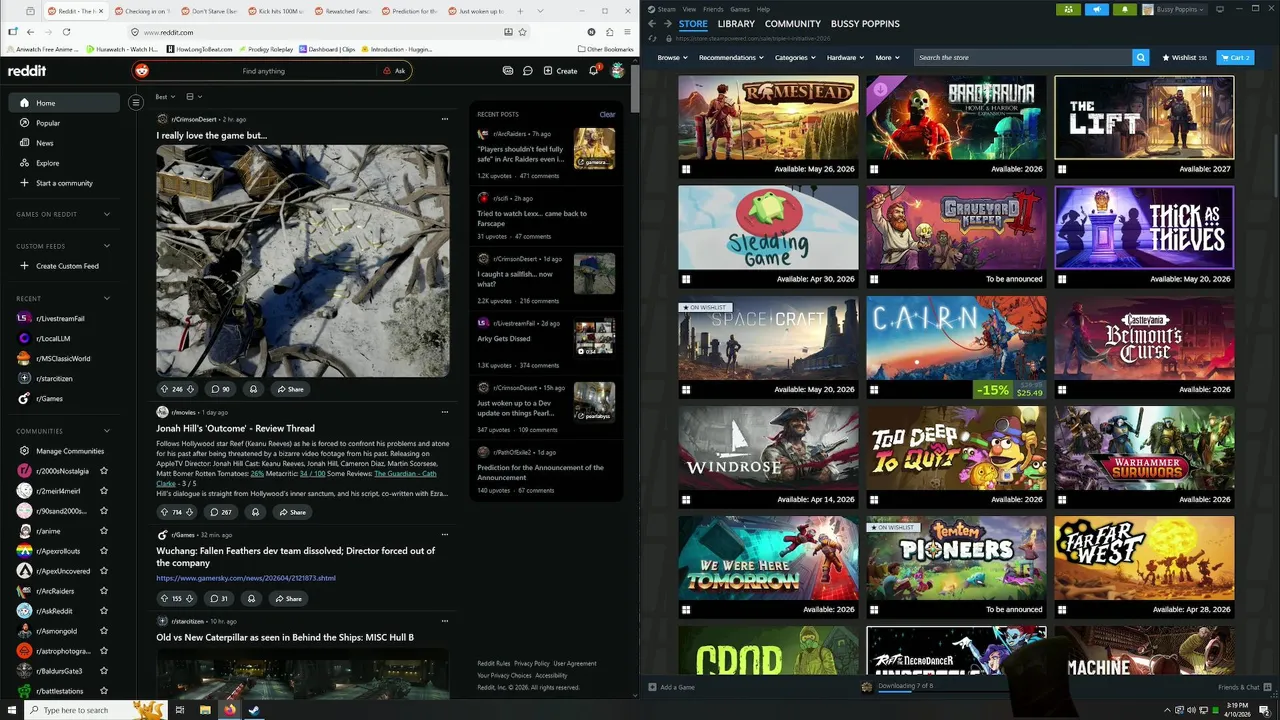Collapse the Communities section
Screen dimensions: 1280x720
[x=107, y=431]
